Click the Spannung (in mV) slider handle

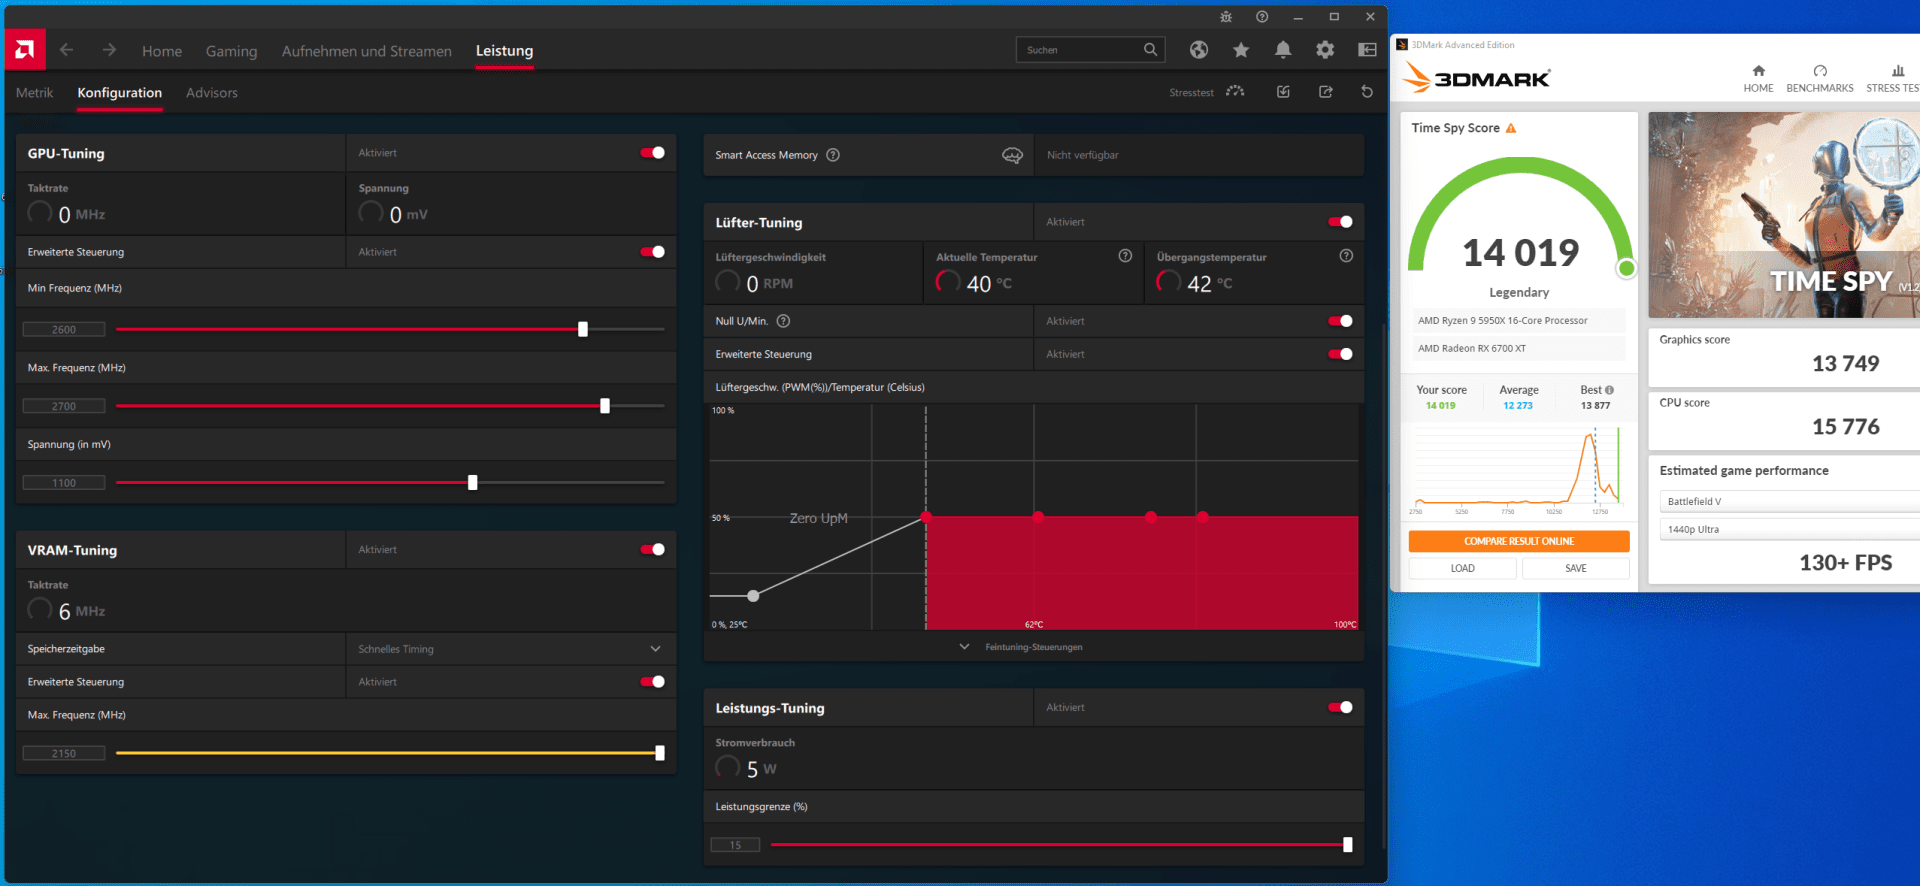[x=473, y=482]
